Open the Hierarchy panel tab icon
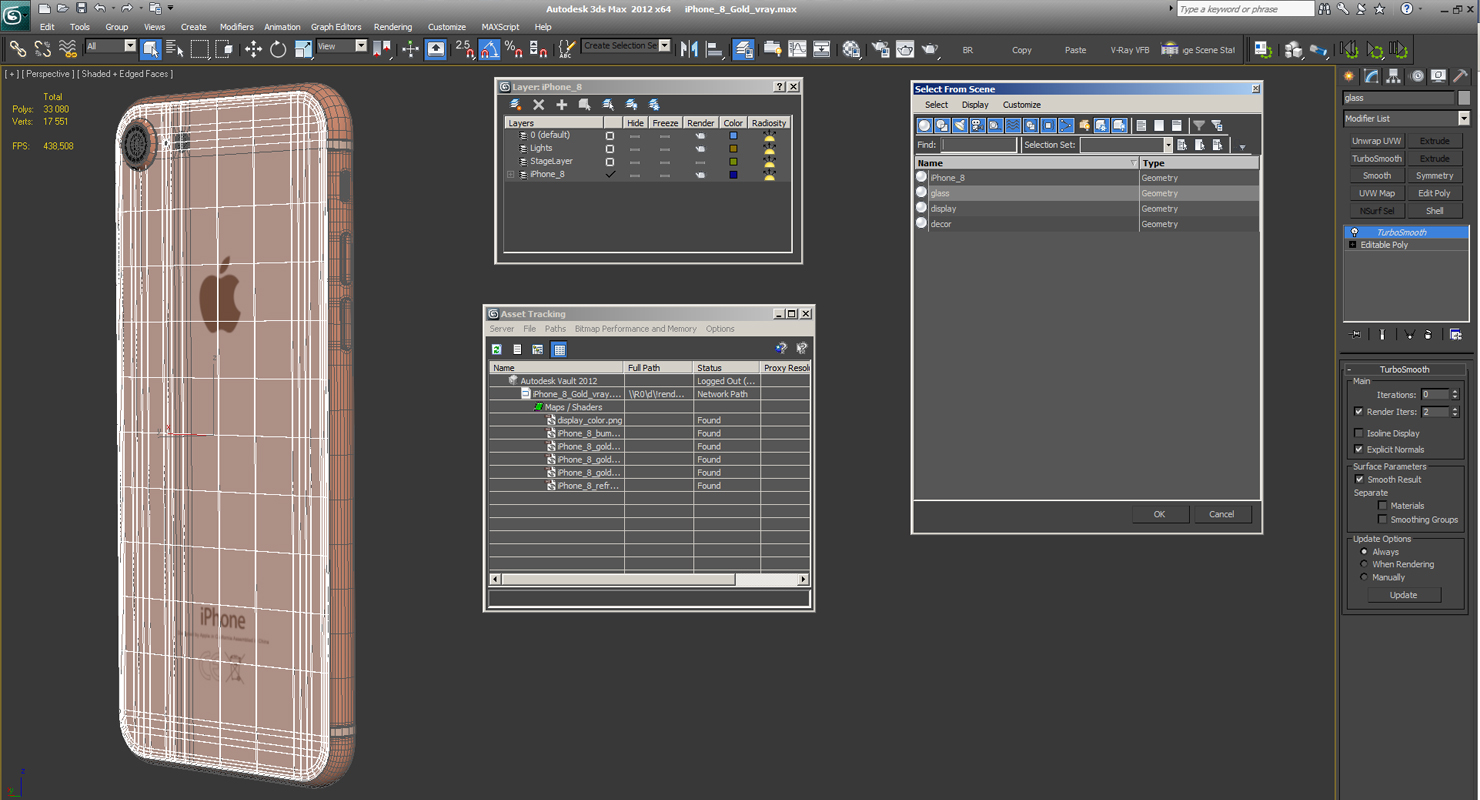This screenshot has height=800, width=1480. tap(1395, 76)
